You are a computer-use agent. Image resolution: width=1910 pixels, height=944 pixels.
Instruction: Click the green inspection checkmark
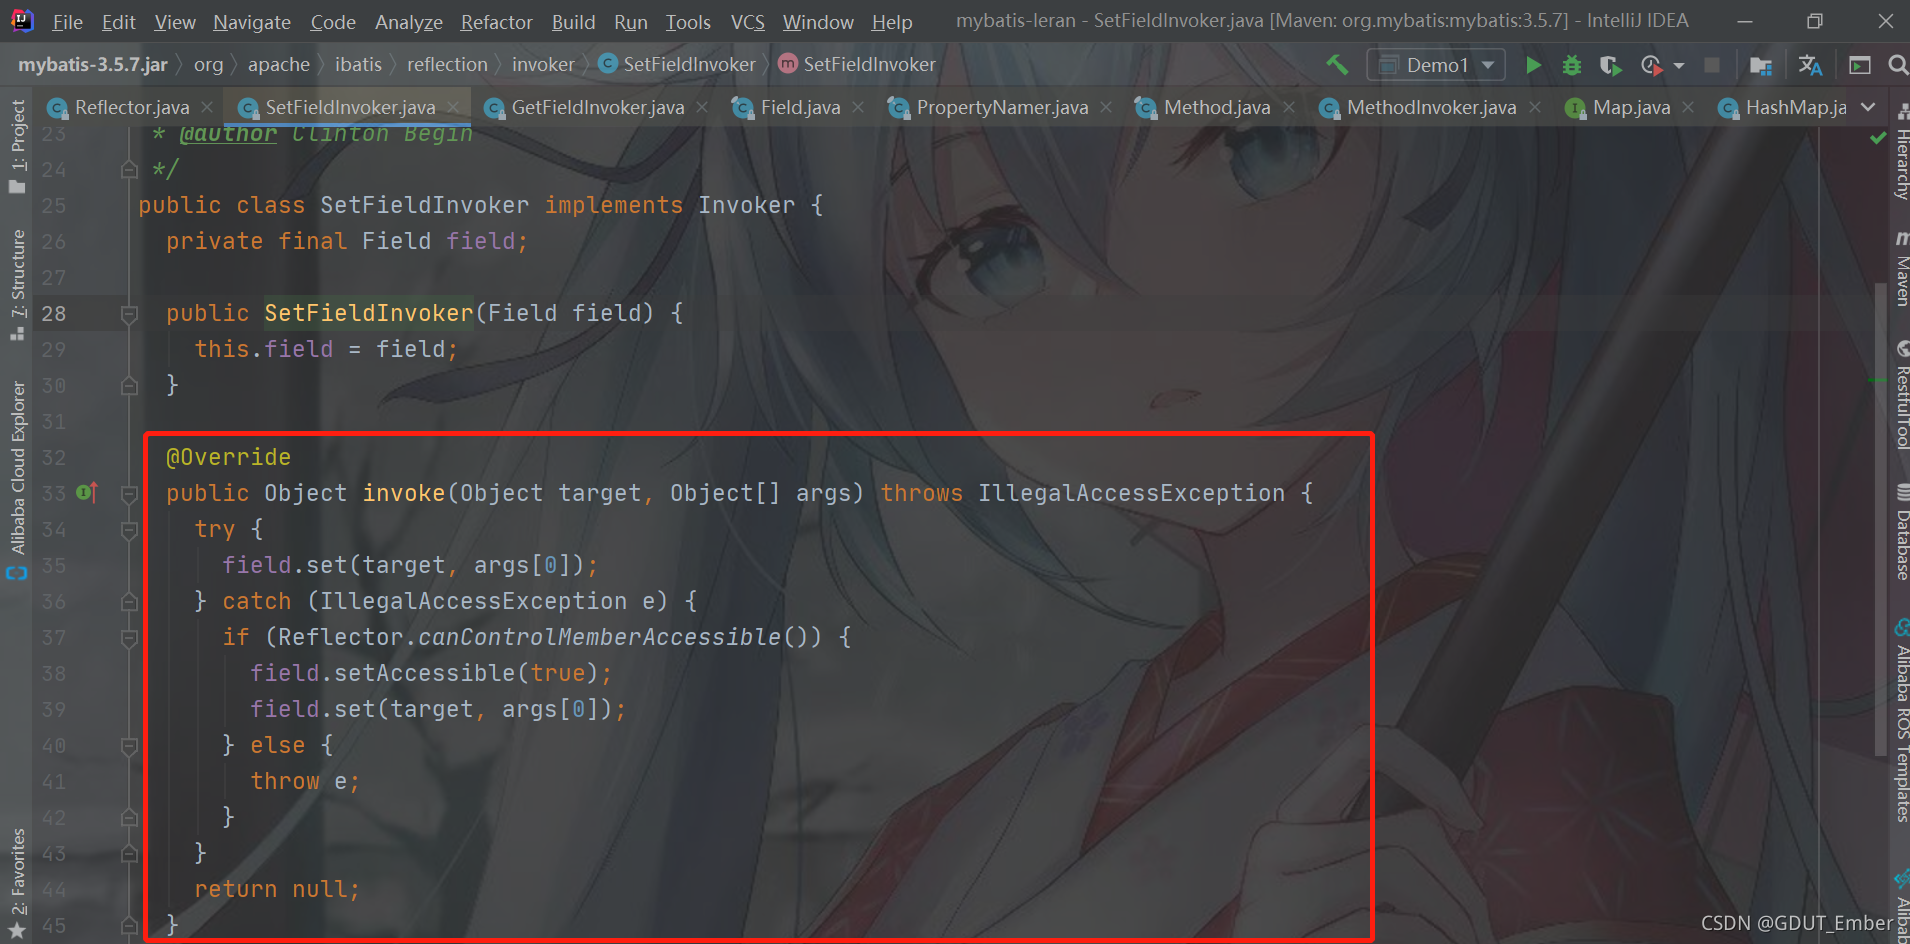pyautogui.click(x=1878, y=138)
